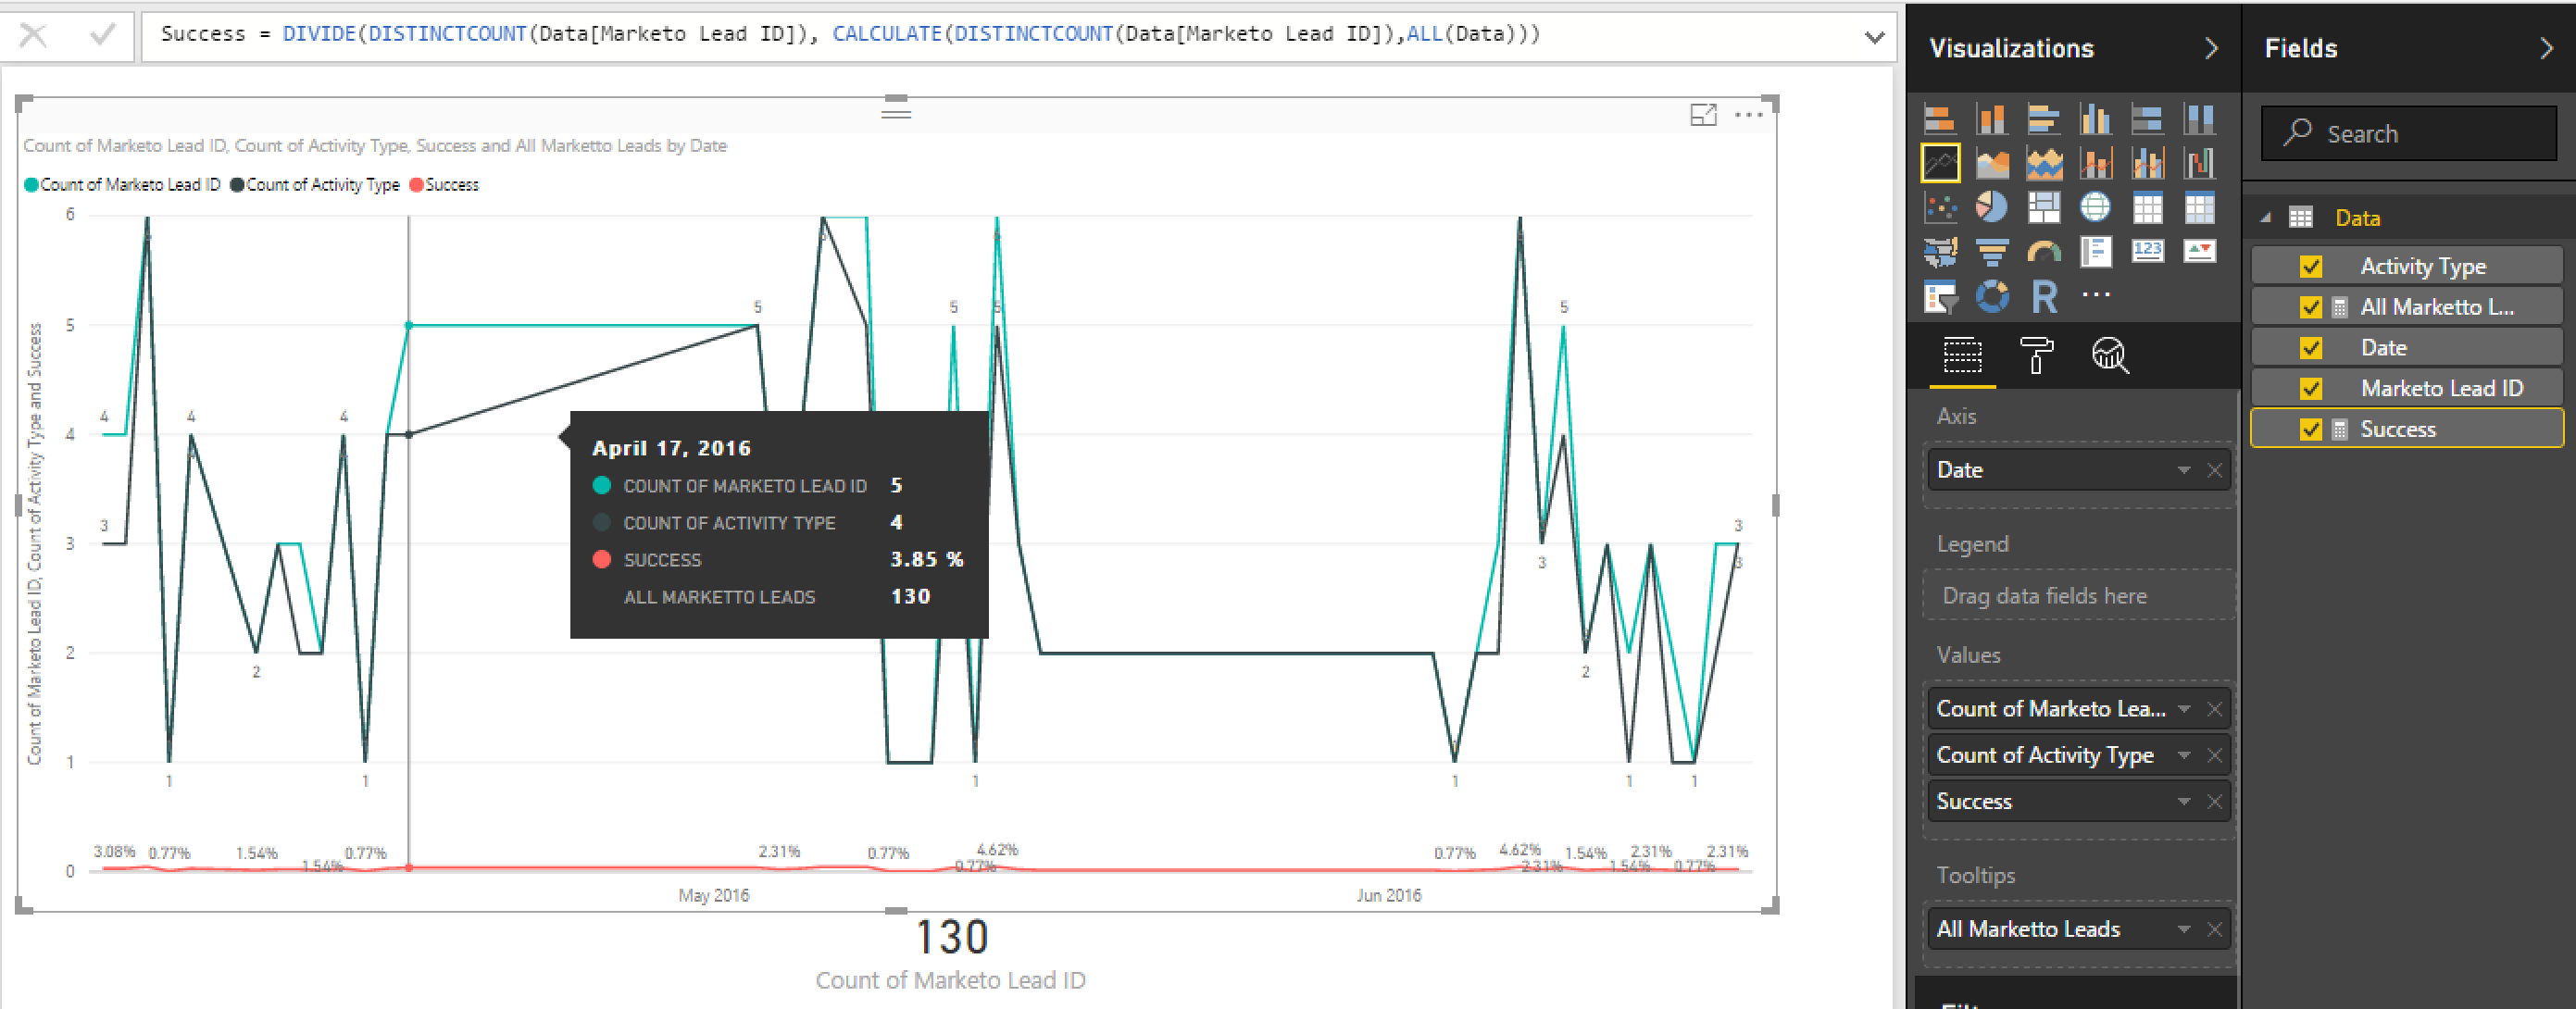Screen dimensions: 2576x1009
Task: Select the funnel chart visualization
Action: pos(1992,251)
